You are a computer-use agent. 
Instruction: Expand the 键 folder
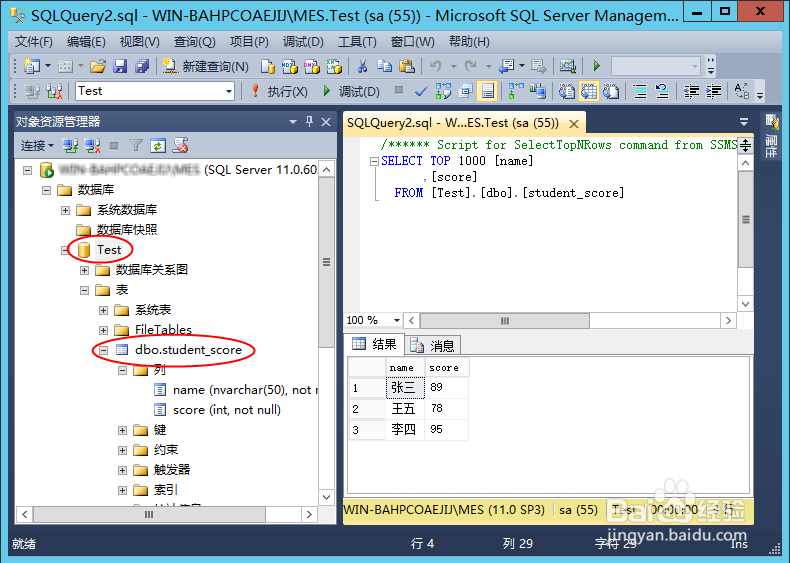pos(122,430)
